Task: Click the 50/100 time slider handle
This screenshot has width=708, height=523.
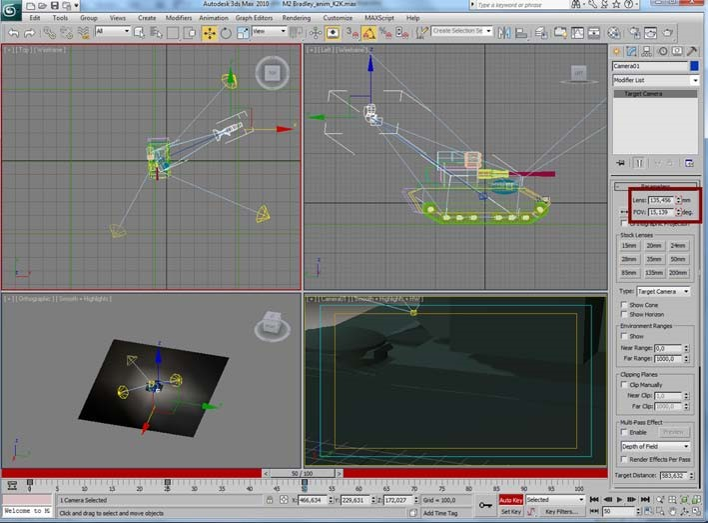Action: (302, 473)
